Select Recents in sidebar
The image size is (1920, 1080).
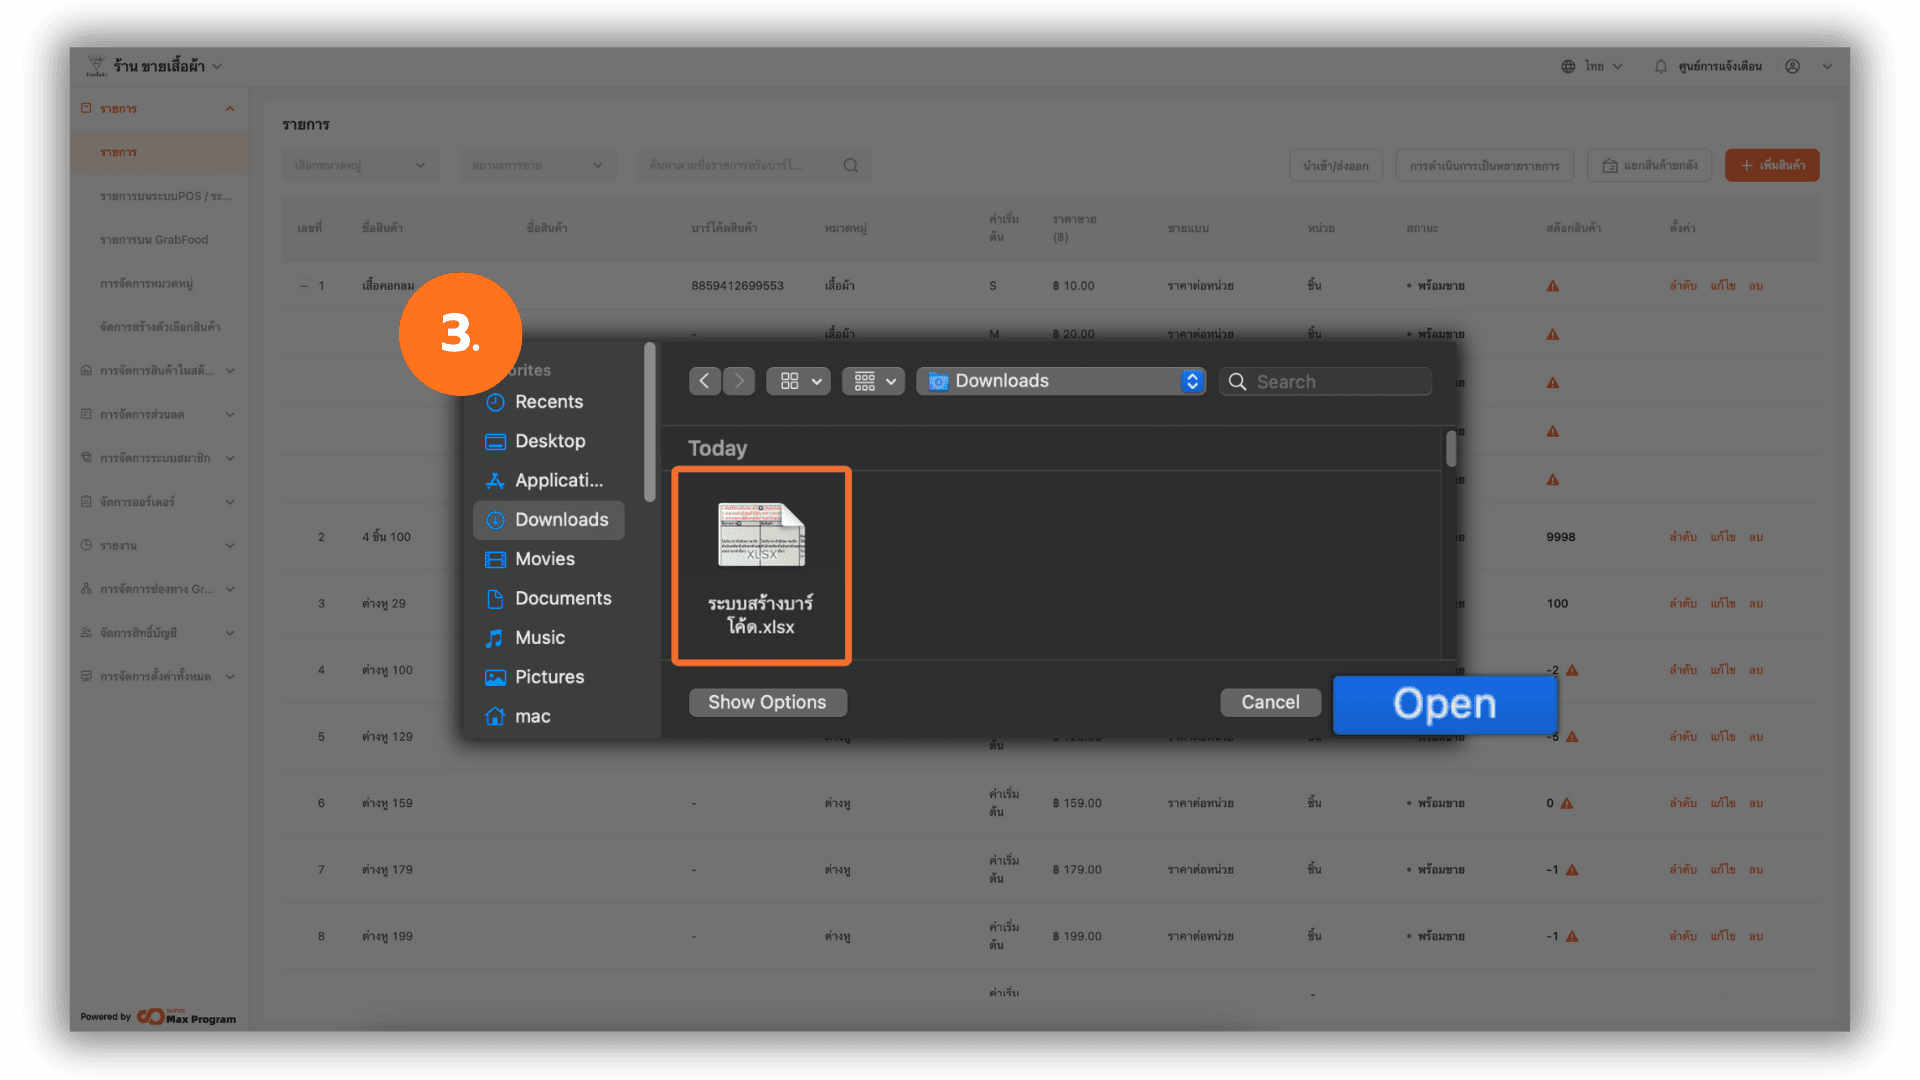548,402
